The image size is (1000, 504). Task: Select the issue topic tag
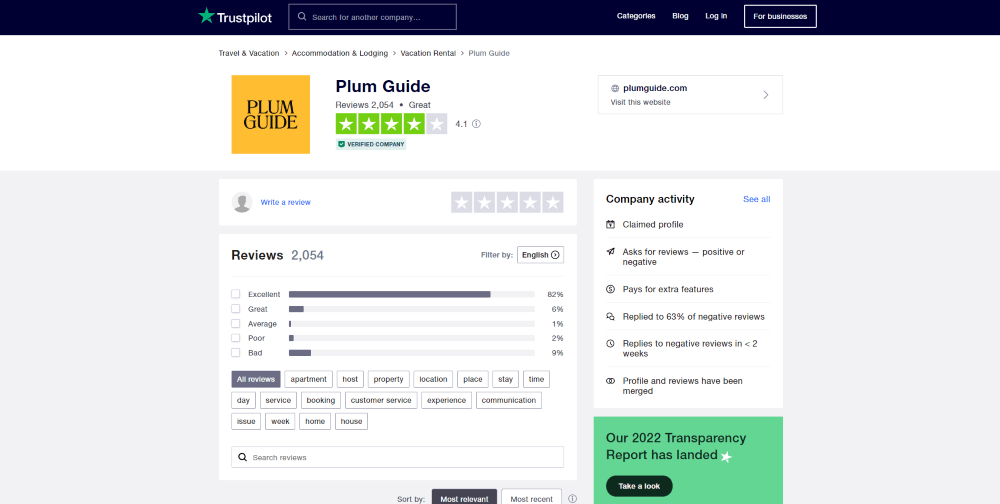246,422
